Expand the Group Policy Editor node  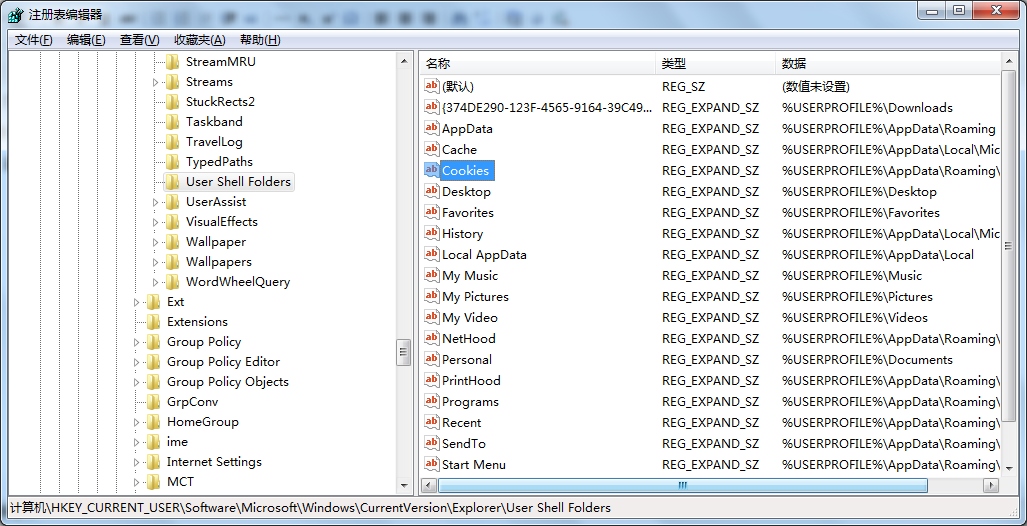(x=136, y=362)
